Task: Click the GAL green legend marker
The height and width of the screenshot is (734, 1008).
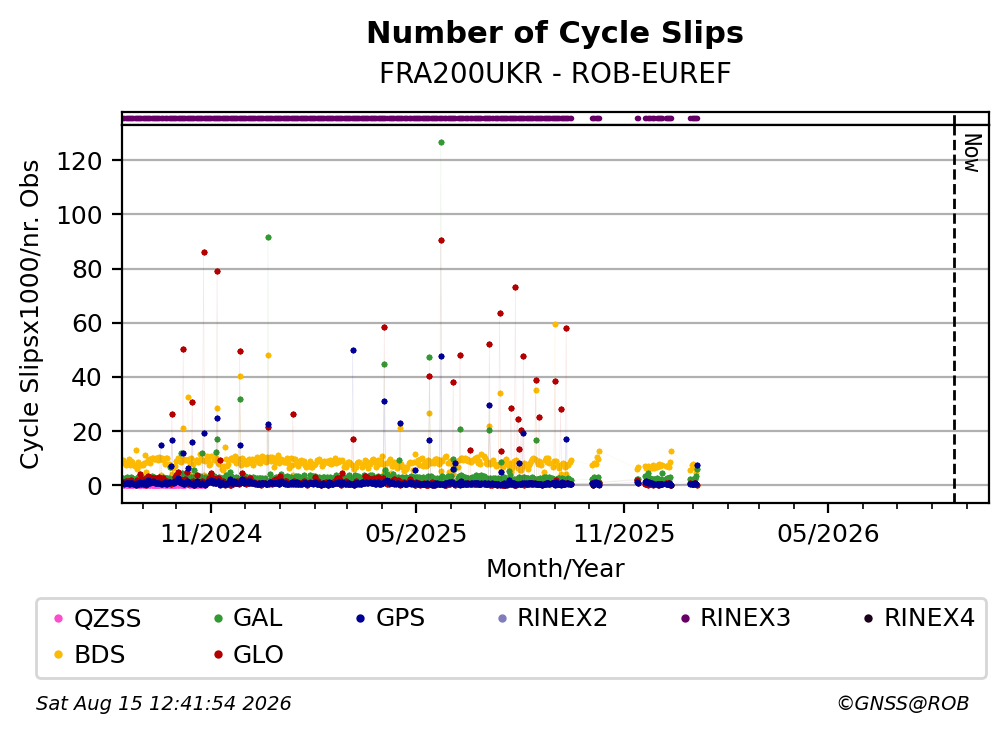Action: click(x=218, y=619)
